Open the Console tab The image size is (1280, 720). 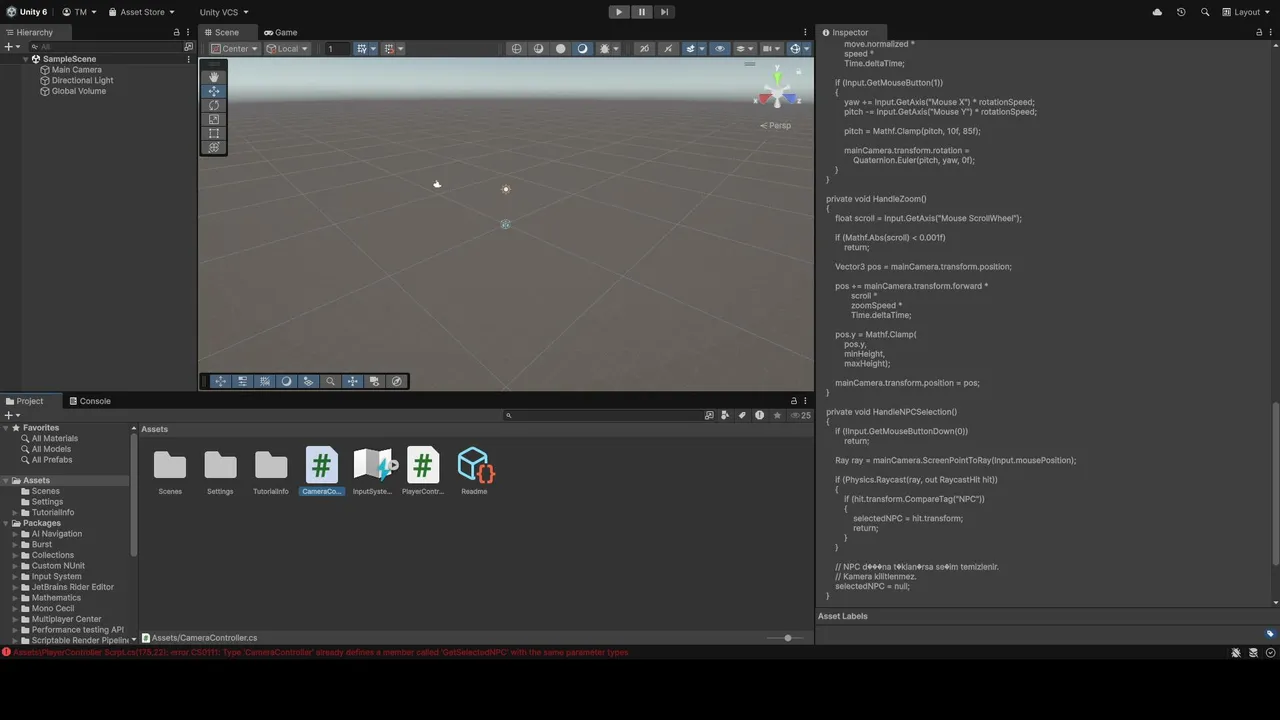[89, 401]
